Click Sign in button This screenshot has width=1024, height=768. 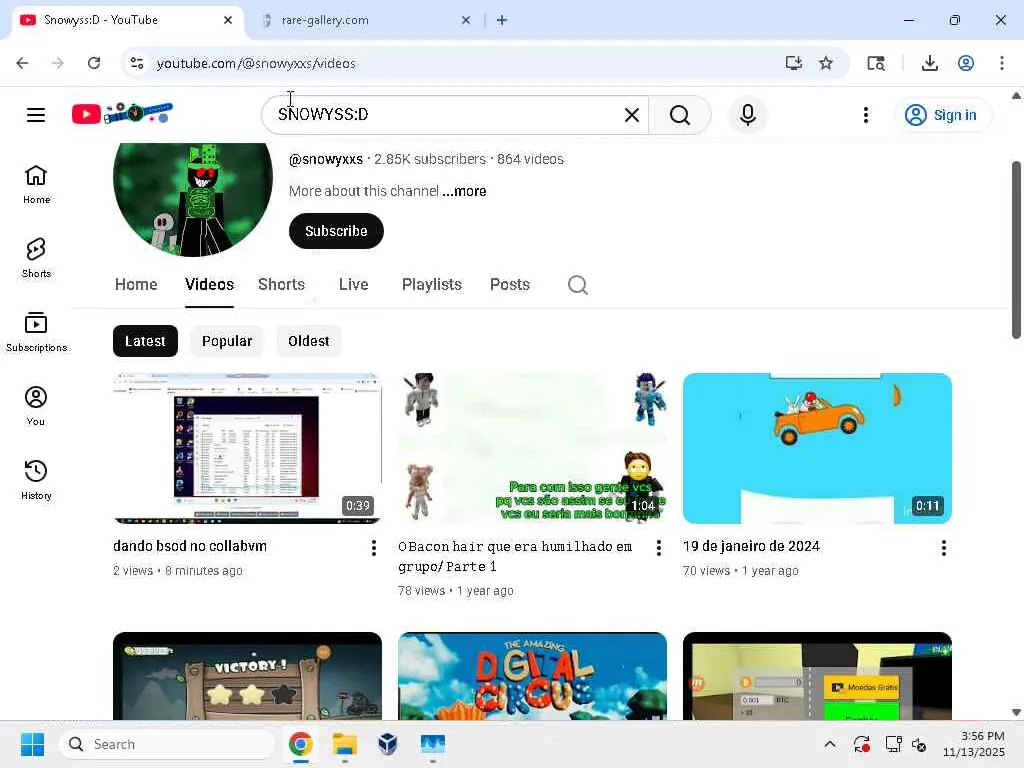point(942,115)
